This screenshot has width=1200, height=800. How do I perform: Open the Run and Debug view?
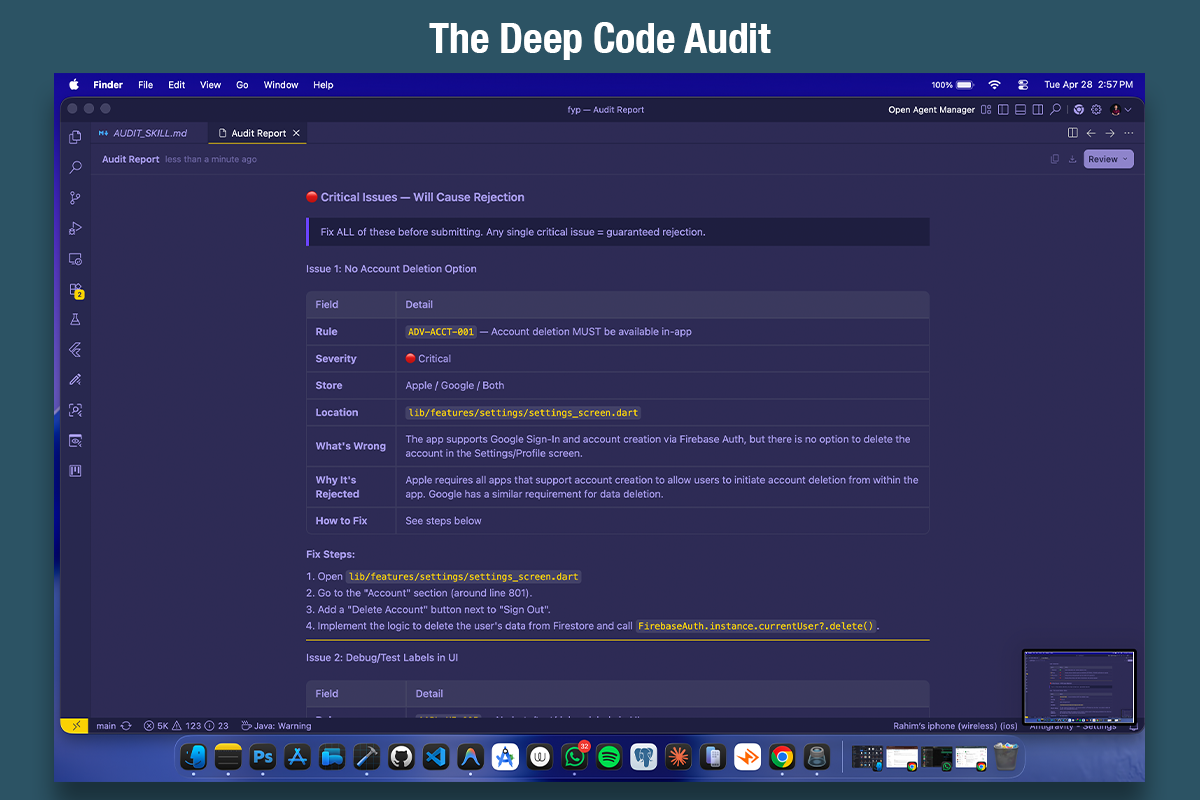(x=75, y=228)
